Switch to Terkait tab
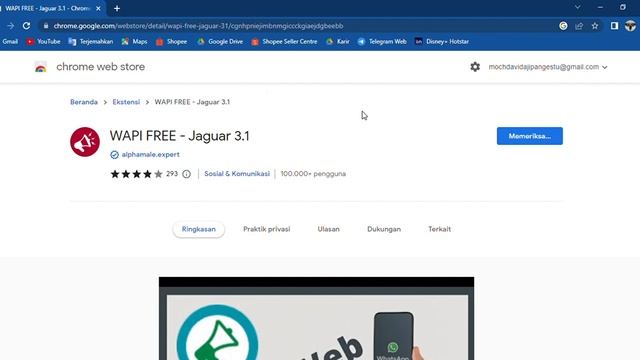The width and height of the screenshot is (640, 360). pos(440,229)
